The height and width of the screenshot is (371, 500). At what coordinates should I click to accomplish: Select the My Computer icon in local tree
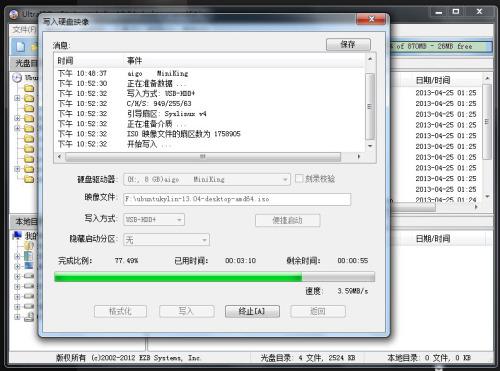[x=17, y=236]
